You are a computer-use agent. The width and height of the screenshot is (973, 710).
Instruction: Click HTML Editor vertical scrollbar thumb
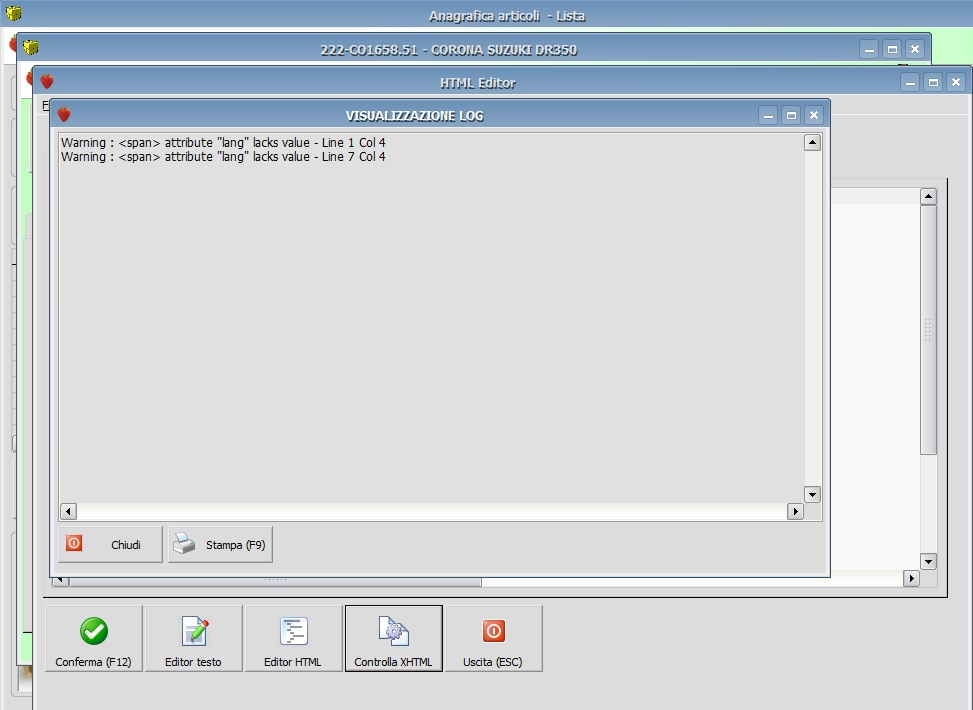tap(928, 330)
